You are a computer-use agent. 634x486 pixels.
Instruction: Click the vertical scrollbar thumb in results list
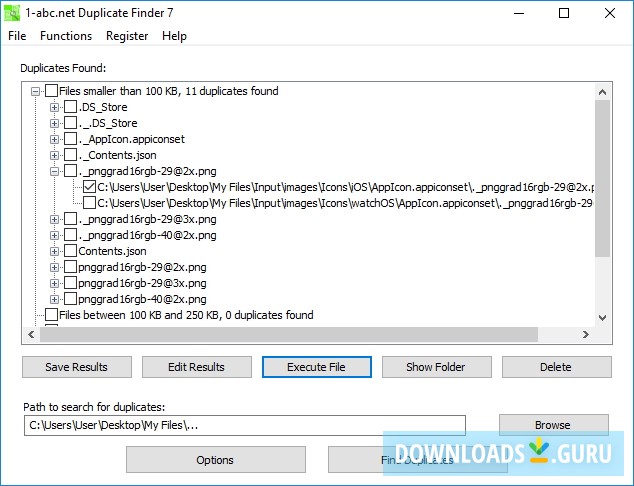[602, 178]
